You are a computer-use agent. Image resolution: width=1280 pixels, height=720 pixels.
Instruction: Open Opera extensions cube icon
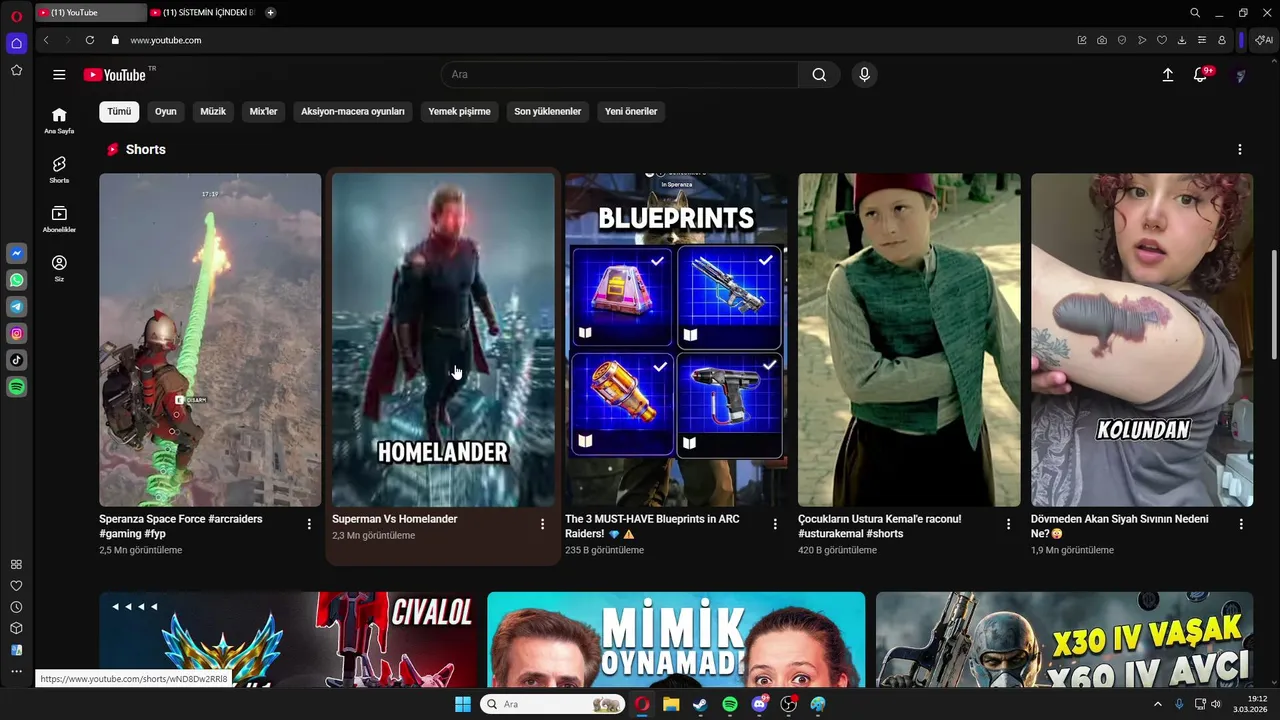point(16,628)
